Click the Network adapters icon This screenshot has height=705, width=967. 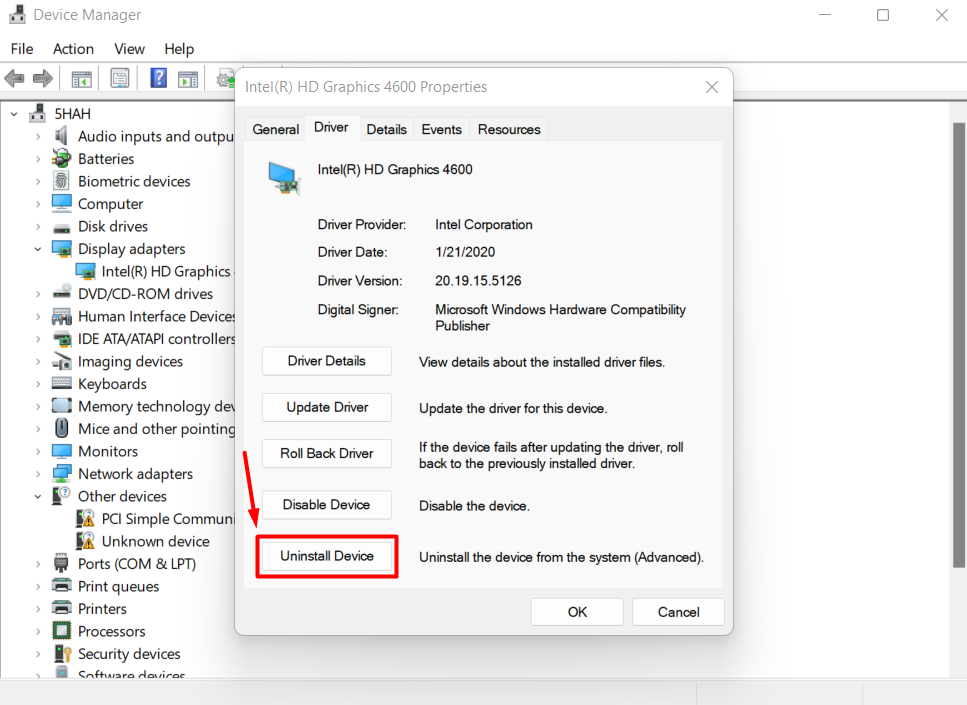coord(62,474)
